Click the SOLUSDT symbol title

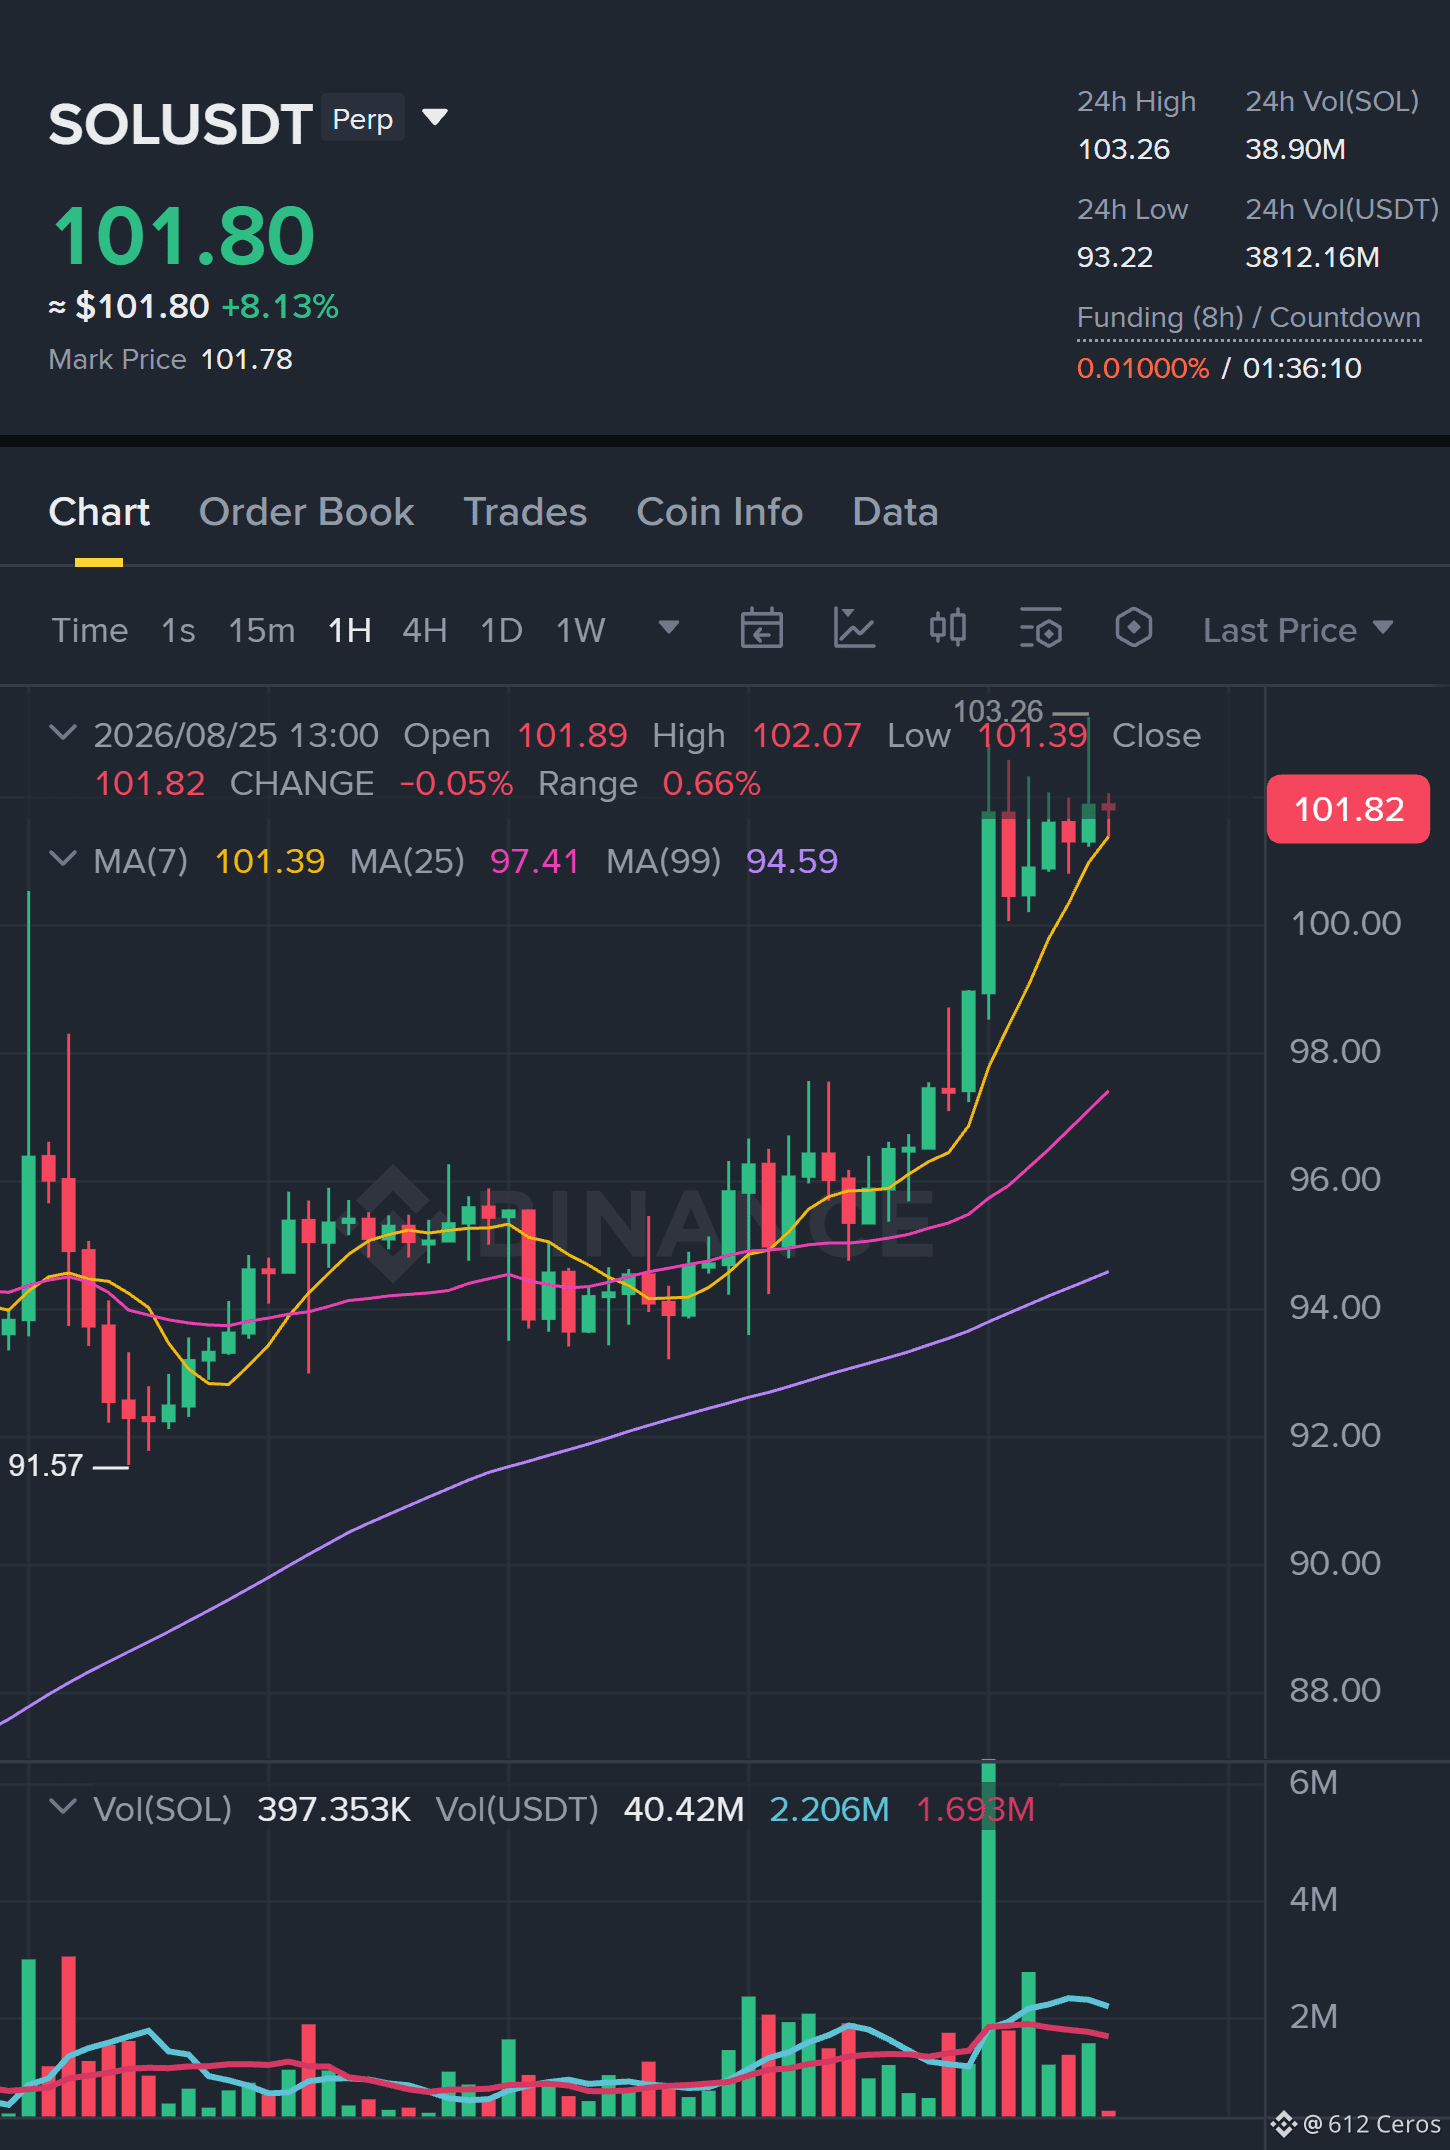pos(180,124)
